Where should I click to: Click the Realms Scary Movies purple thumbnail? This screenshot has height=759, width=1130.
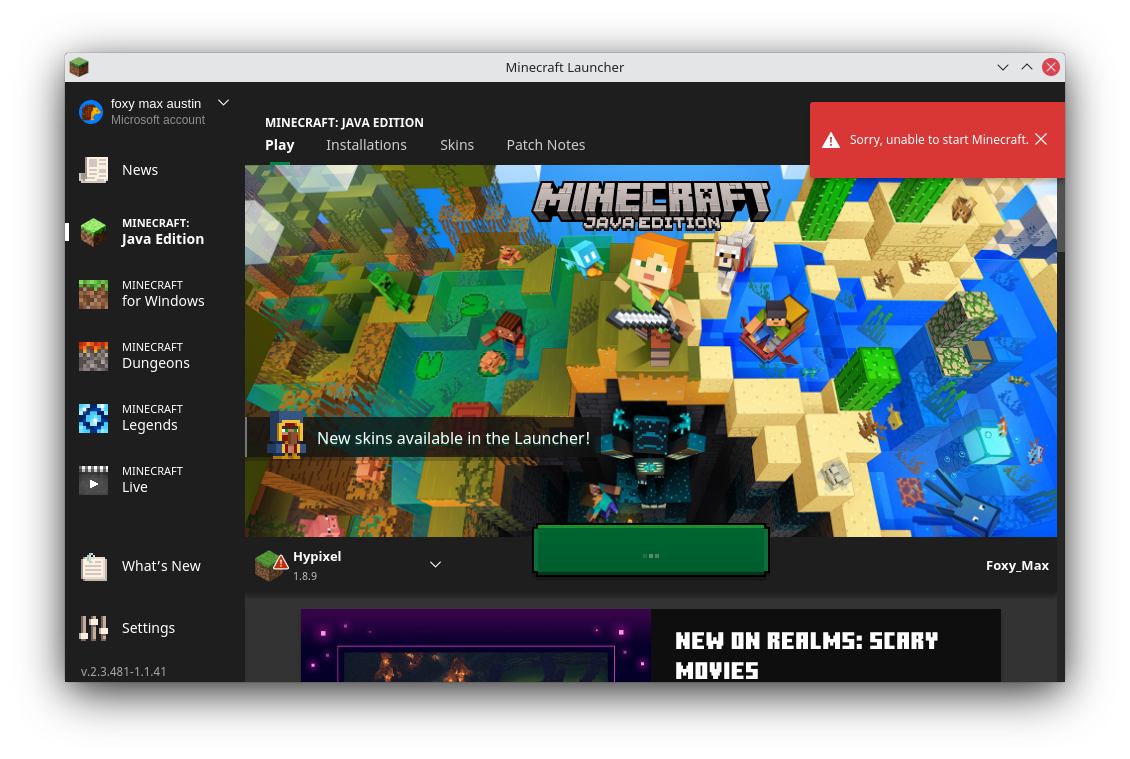(476, 646)
